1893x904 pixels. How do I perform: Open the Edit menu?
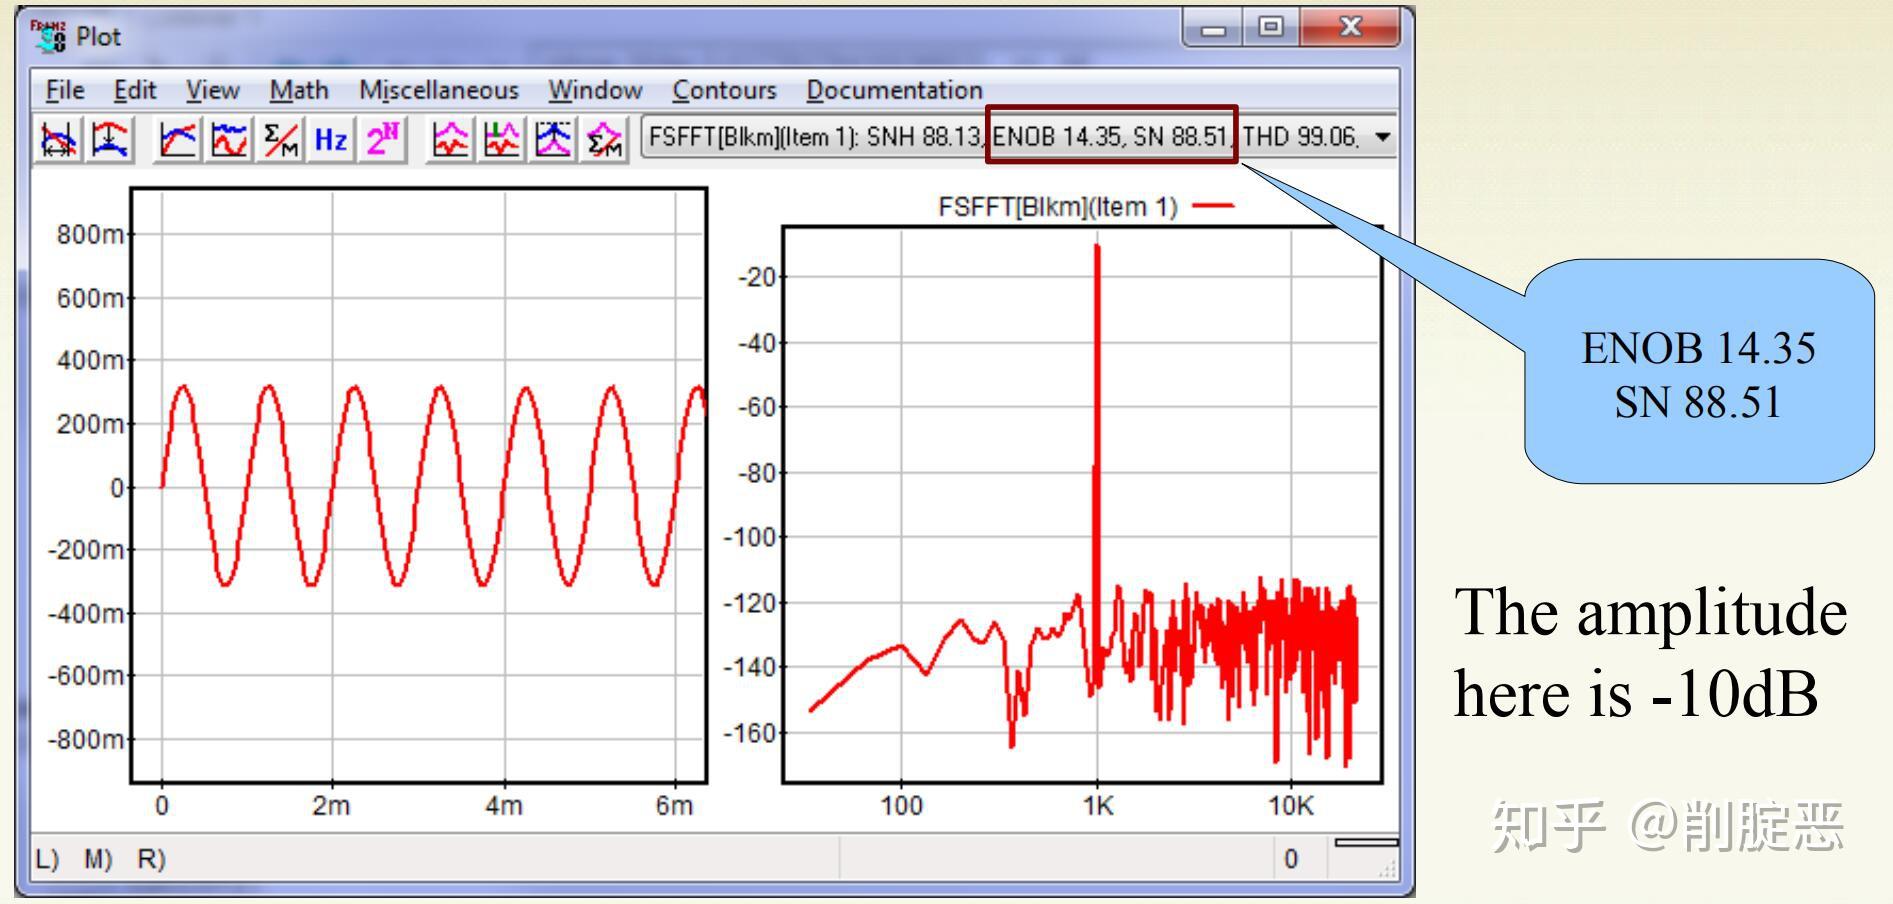pyautogui.click(x=135, y=90)
